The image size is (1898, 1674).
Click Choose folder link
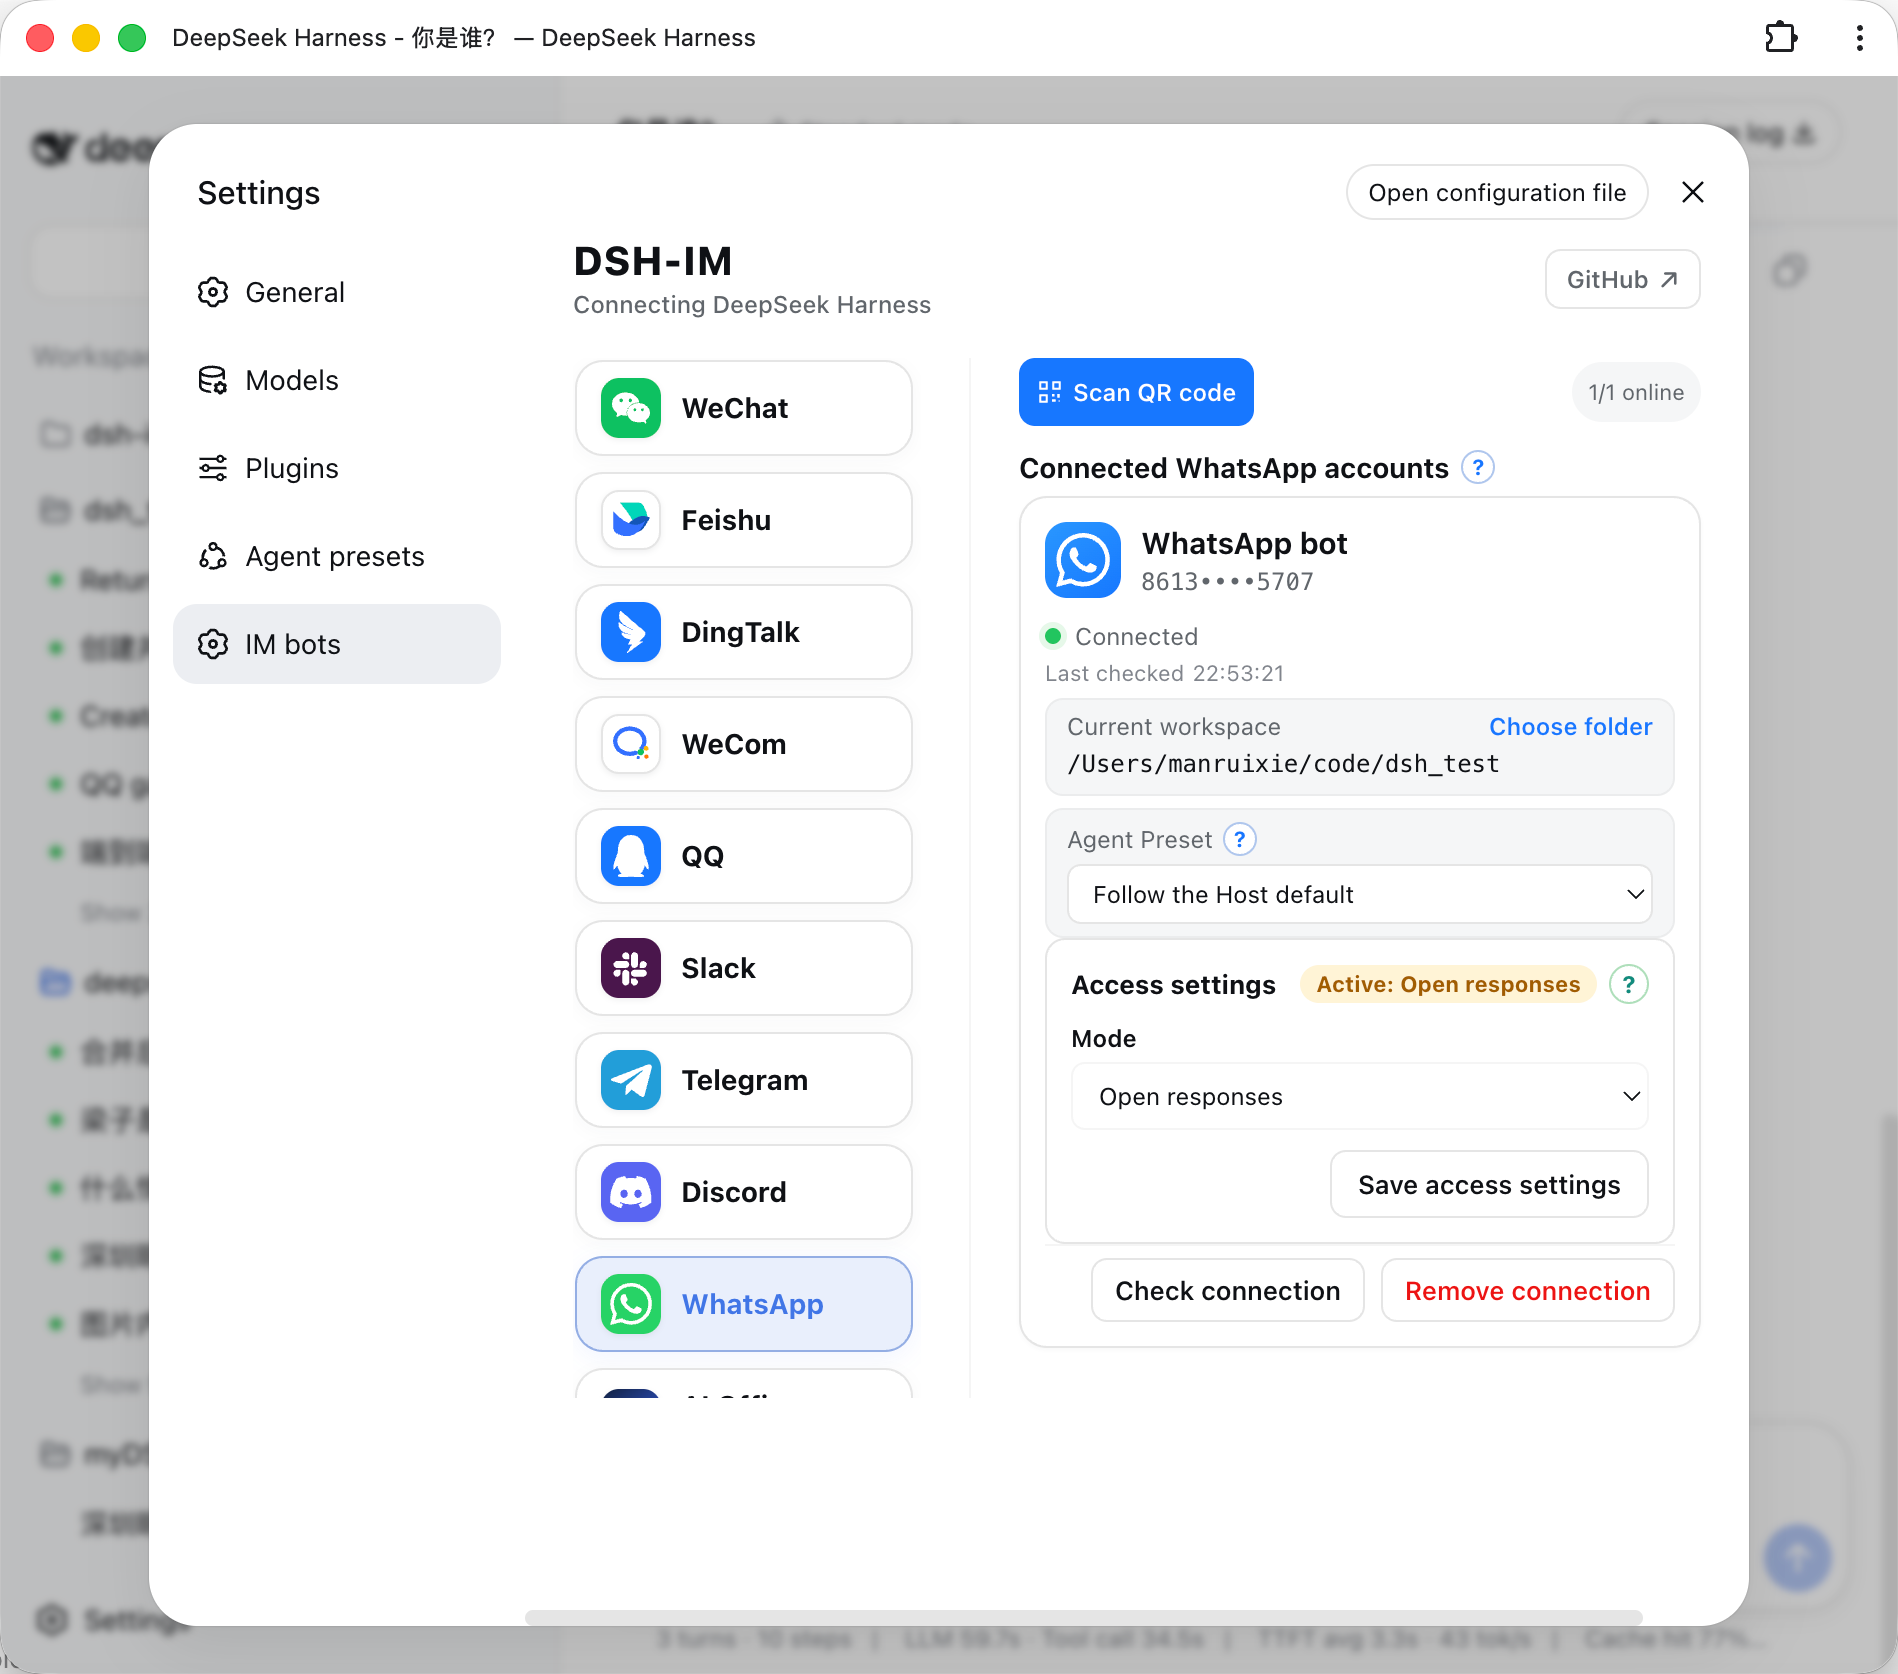[x=1570, y=727]
